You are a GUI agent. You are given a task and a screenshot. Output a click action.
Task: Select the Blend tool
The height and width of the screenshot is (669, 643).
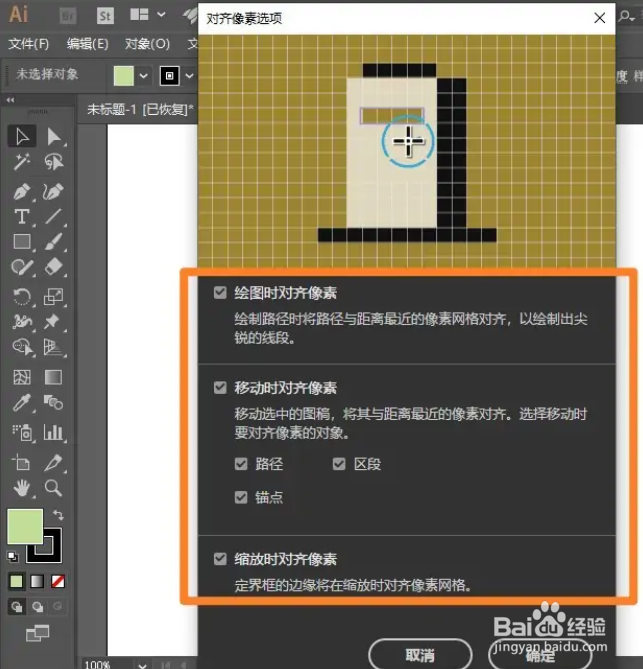[53, 402]
